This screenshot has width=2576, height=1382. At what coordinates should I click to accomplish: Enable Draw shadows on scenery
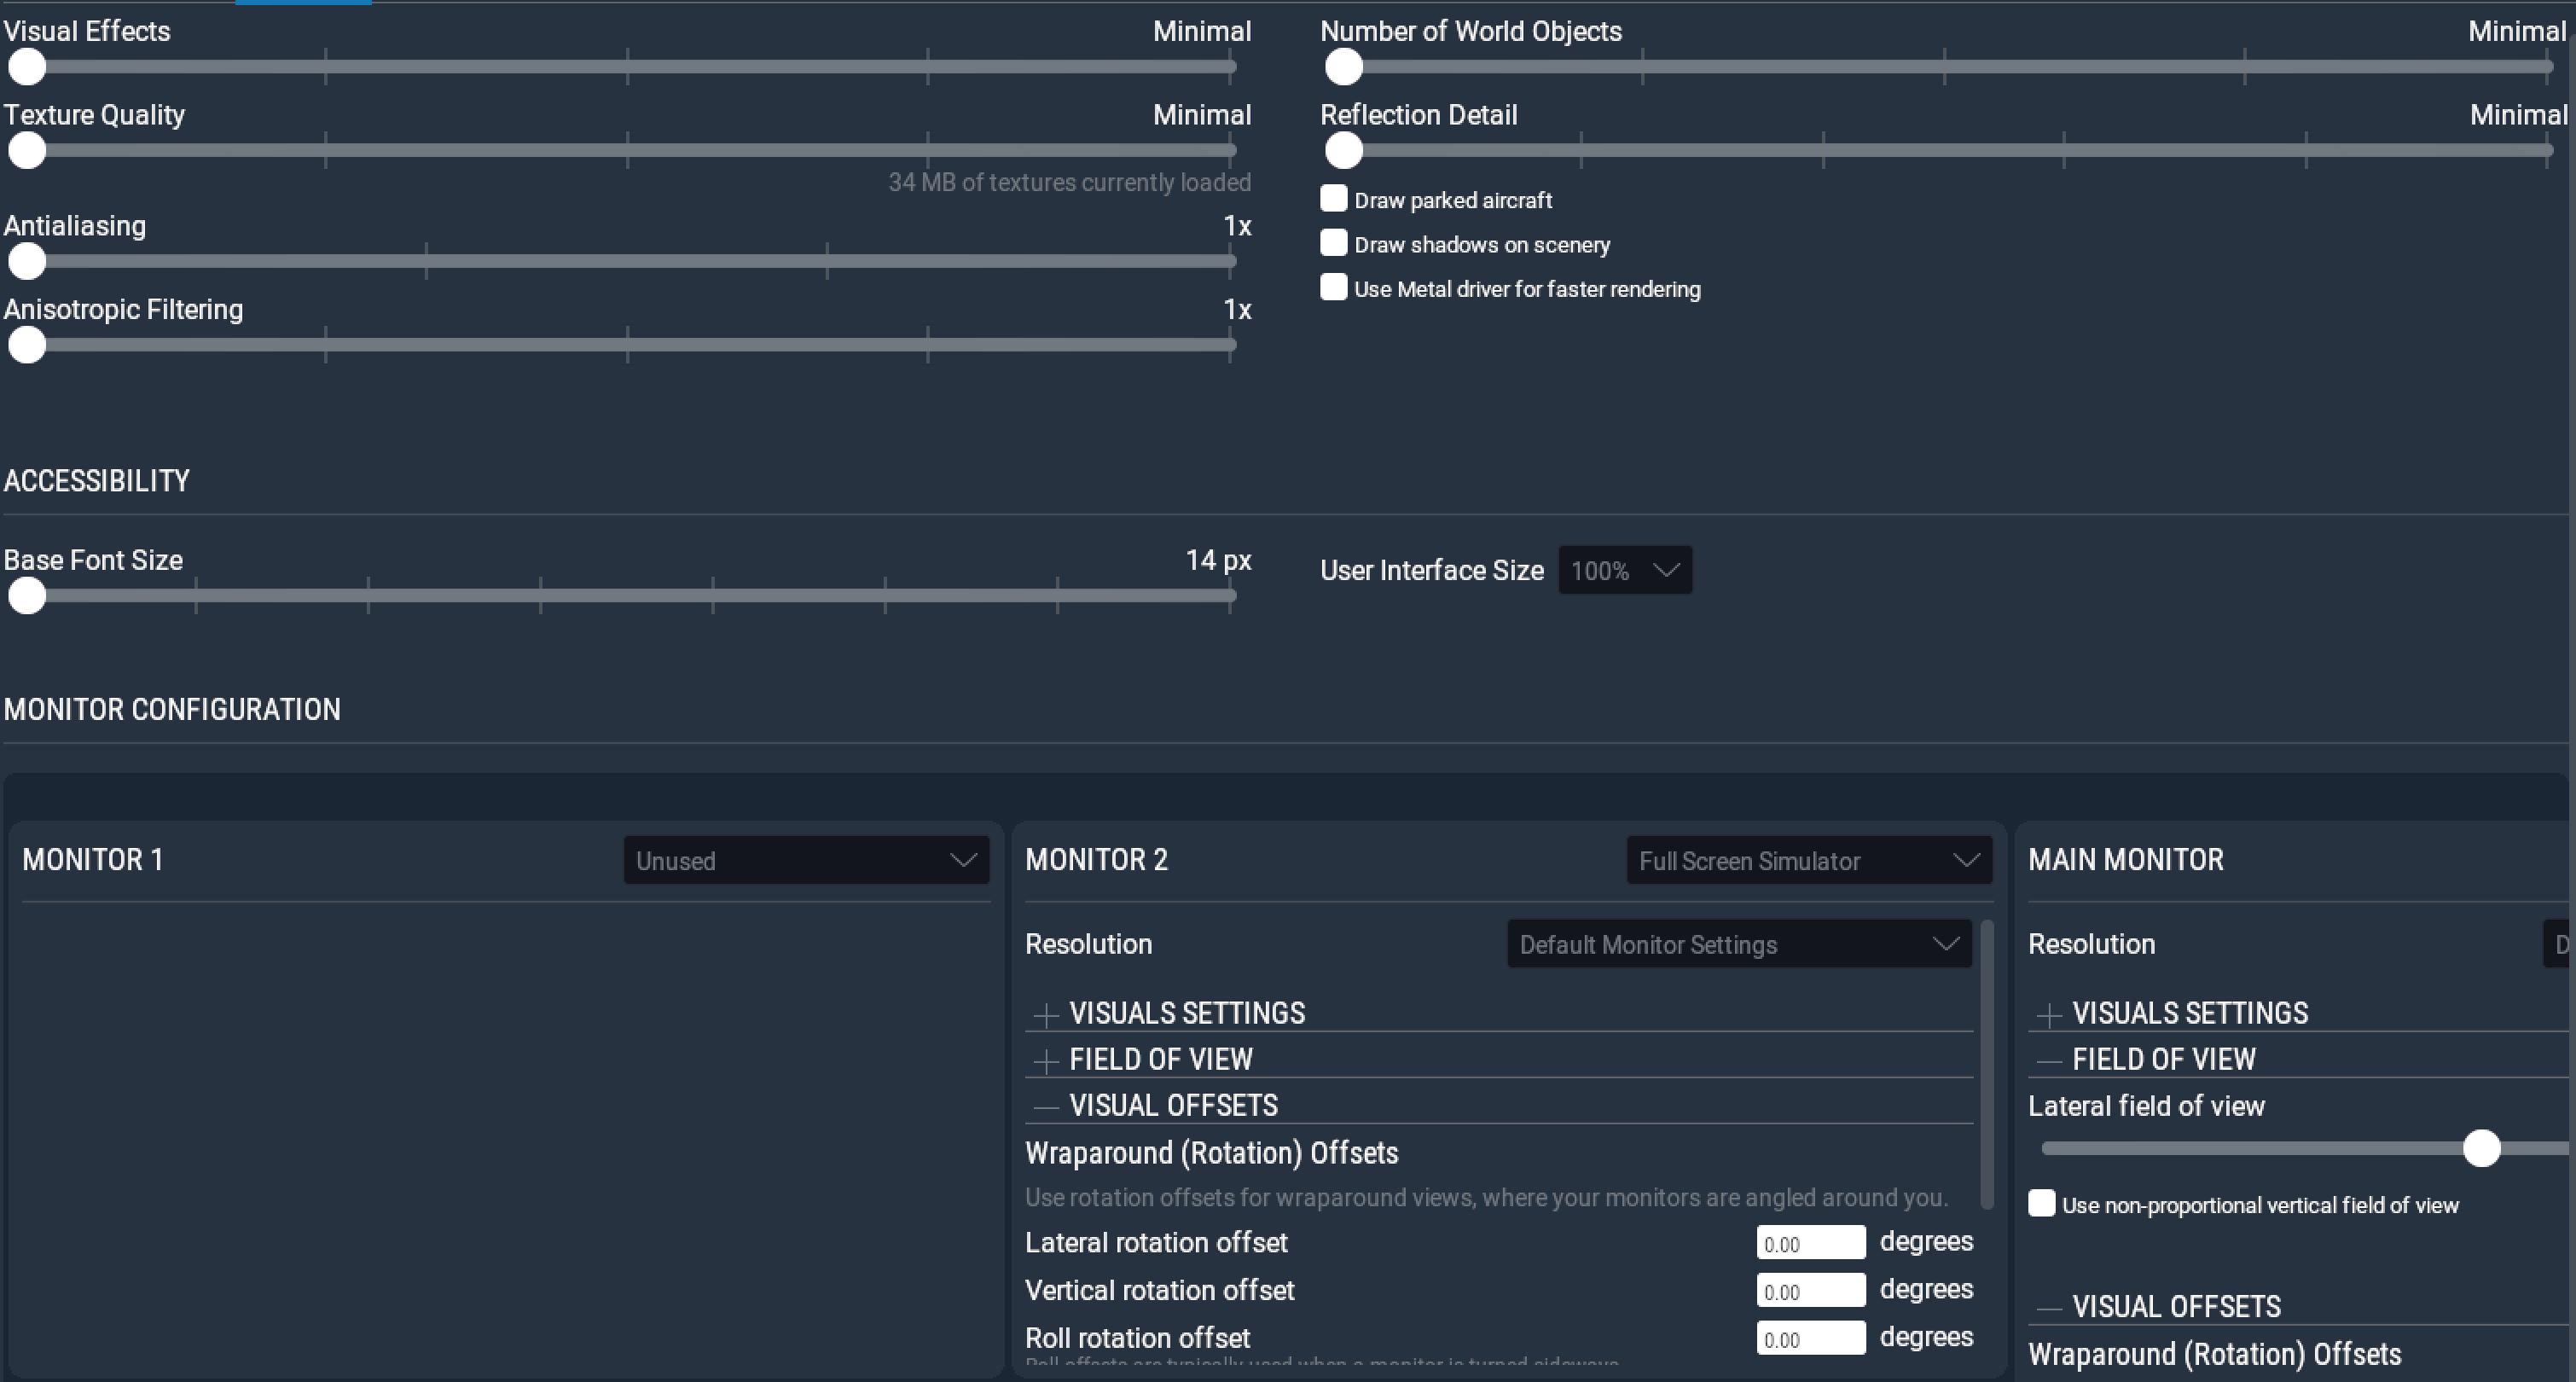[1333, 243]
